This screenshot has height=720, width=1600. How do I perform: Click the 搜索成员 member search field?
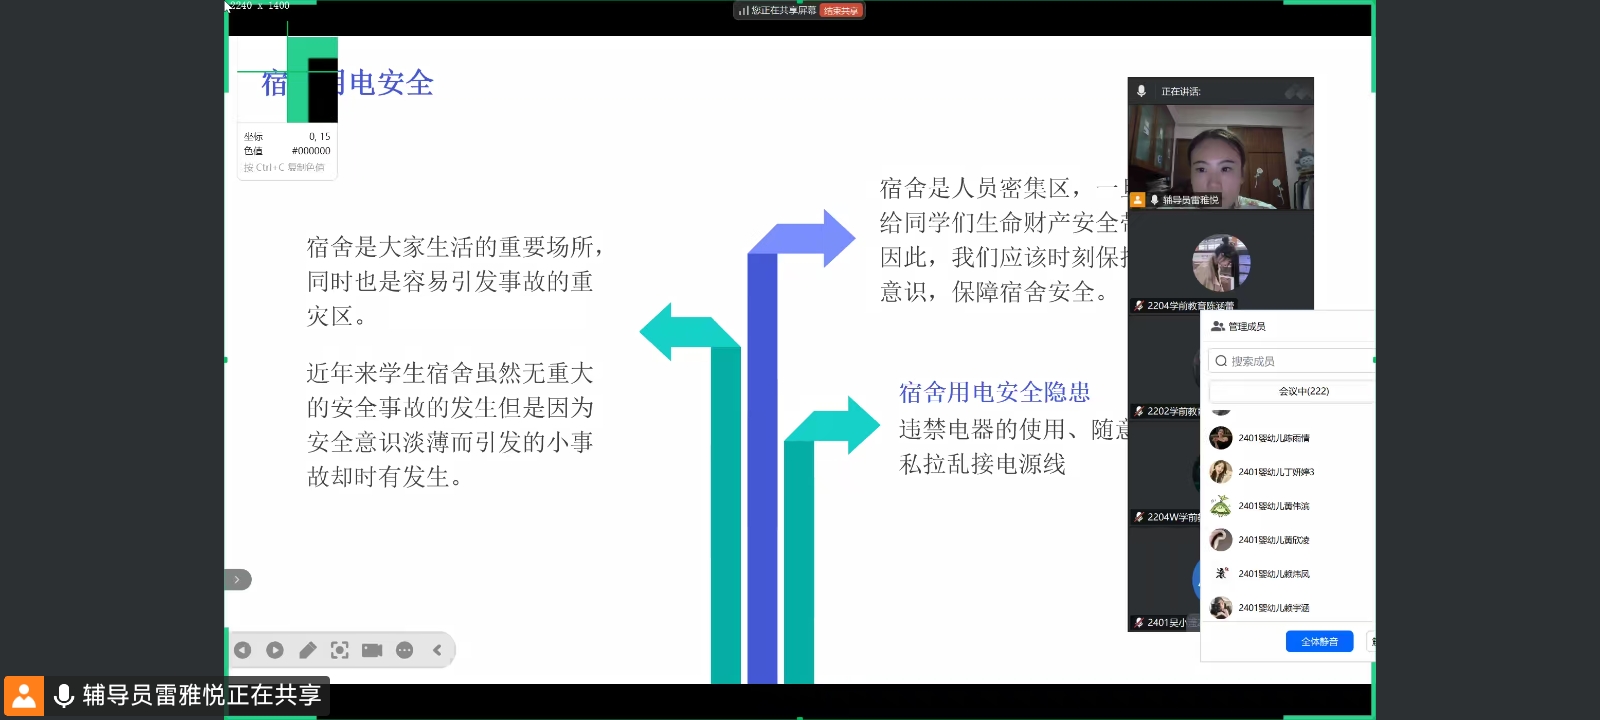click(x=1290, y=361)
